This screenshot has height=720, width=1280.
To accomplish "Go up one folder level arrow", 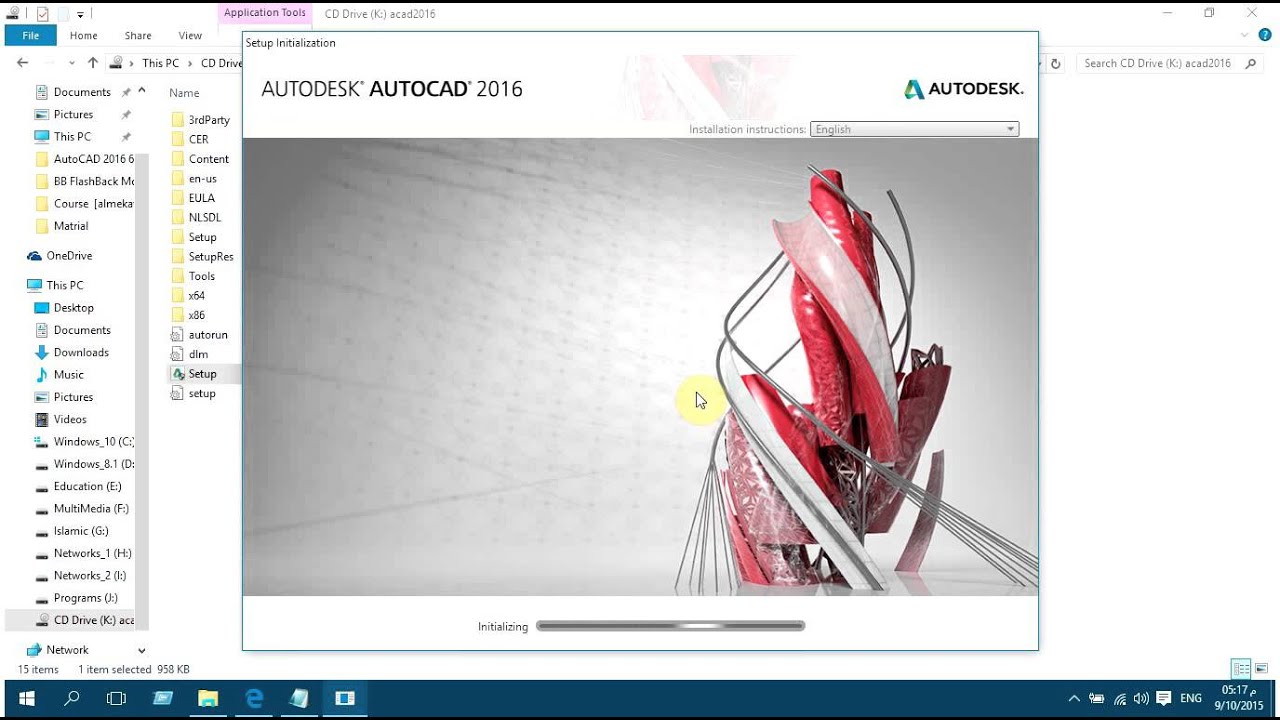I will pos(93,63).
